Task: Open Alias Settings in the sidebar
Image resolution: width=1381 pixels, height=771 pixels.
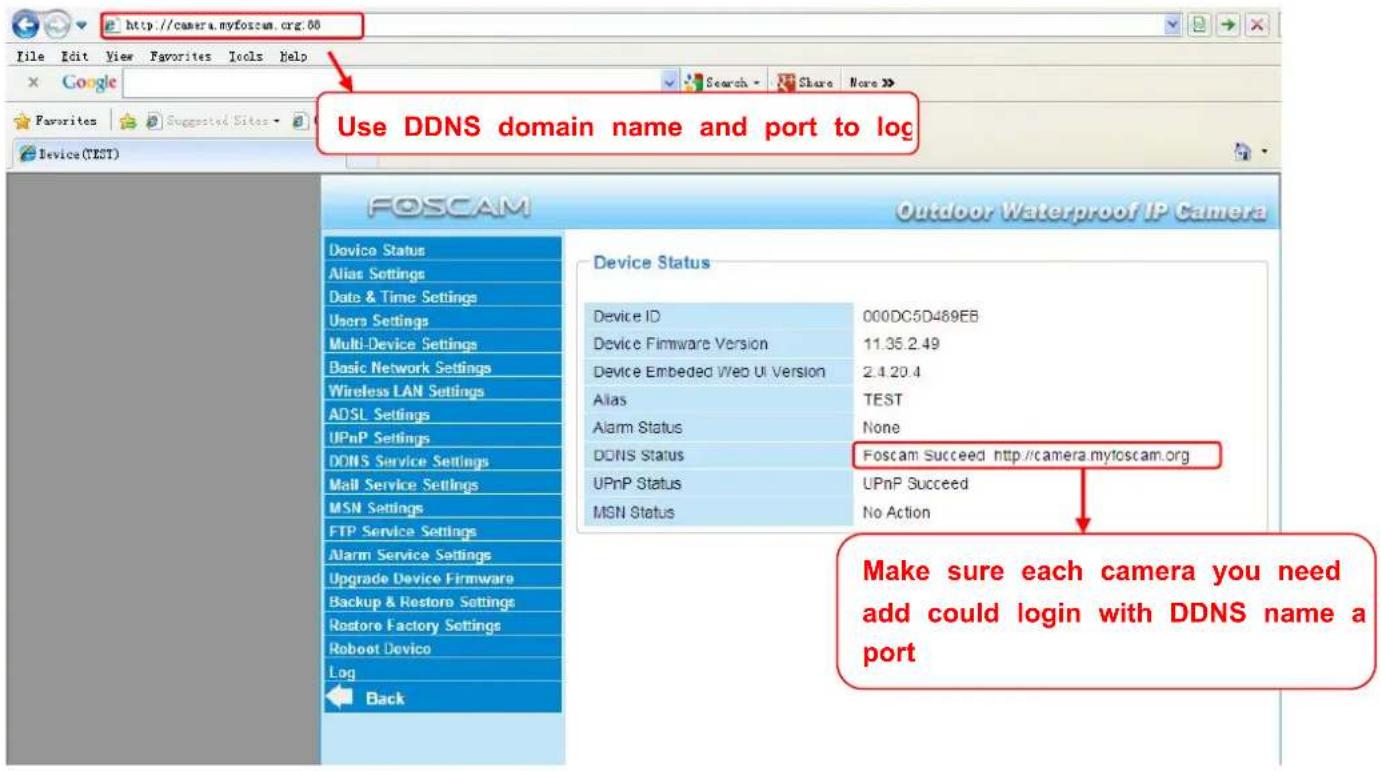Action: 443,273
